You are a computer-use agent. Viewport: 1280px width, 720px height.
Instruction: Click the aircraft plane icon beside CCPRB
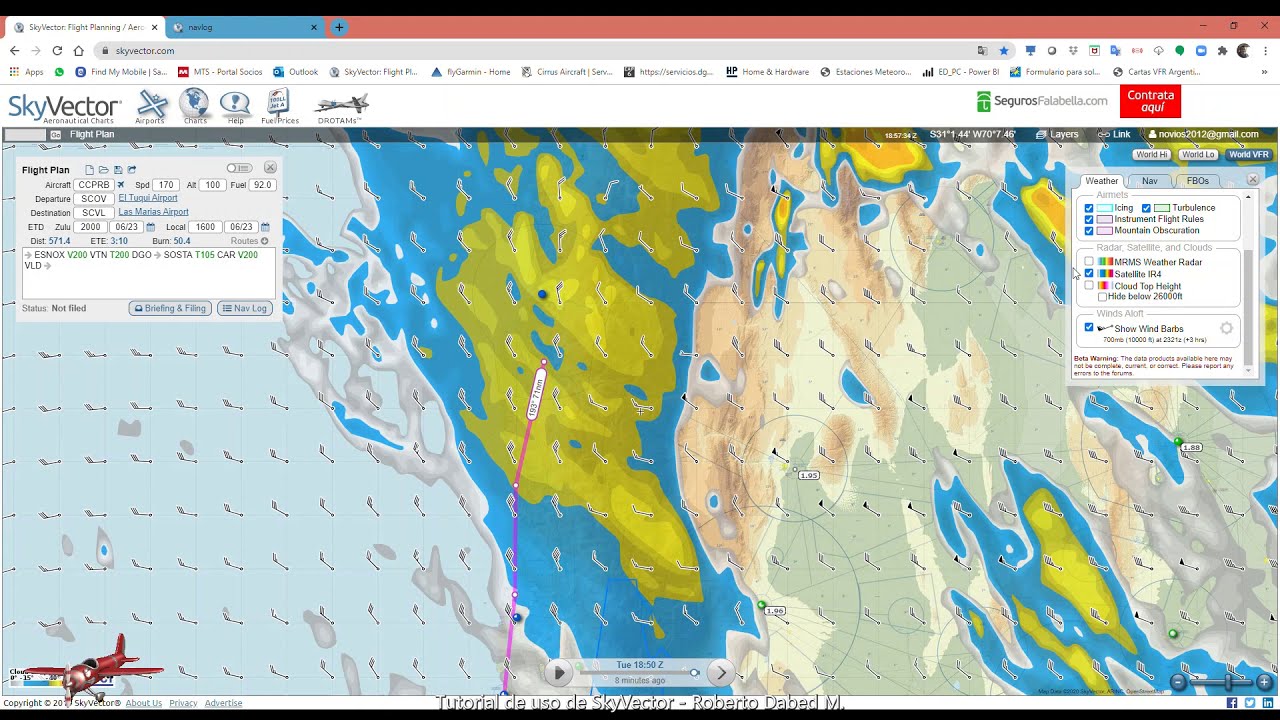(121, 185)
